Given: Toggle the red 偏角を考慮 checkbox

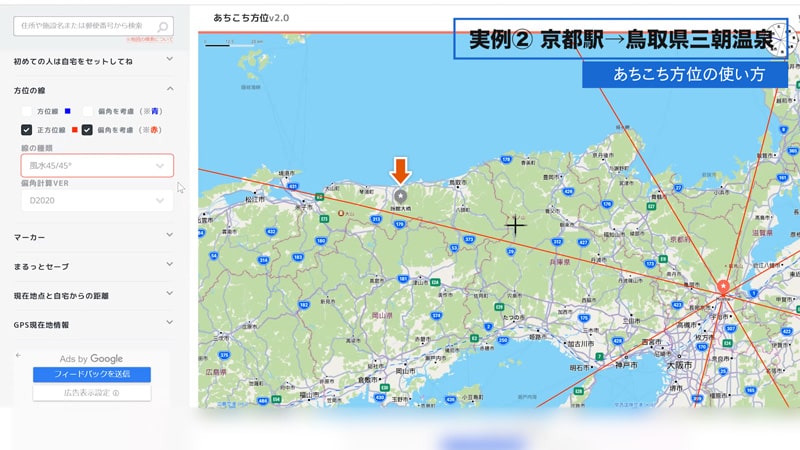Looking at the screenshot, I should point(88,130).
